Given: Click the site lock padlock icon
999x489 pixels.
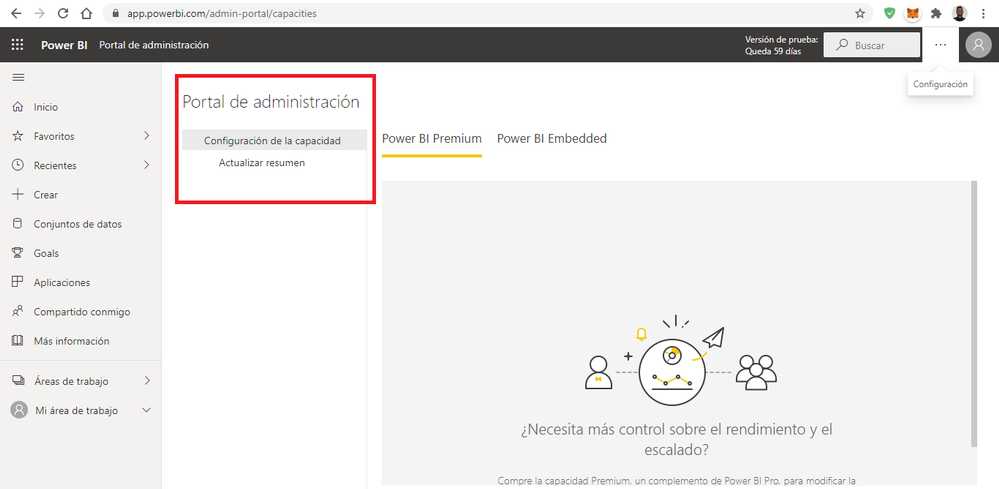Looking at the screenshot, I should click(115, 13).
